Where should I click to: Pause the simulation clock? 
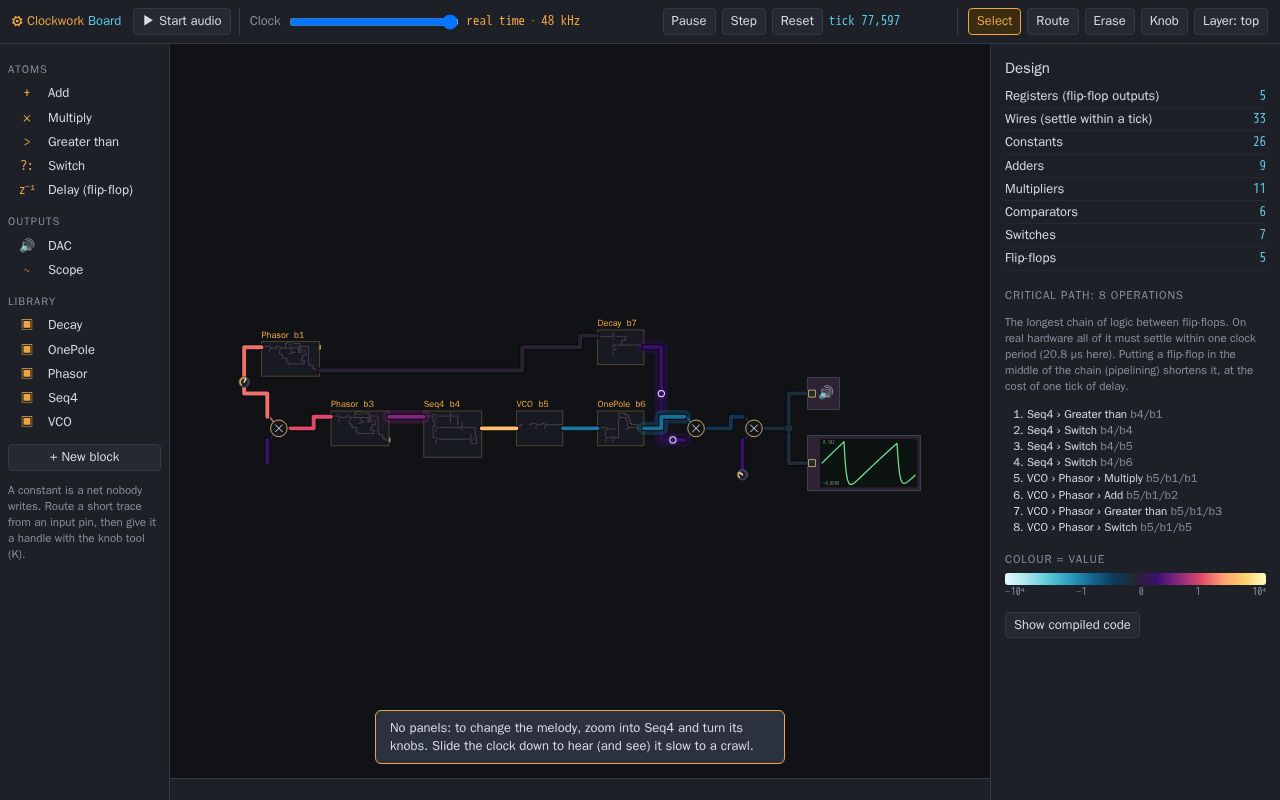click(x=689, y=21)
